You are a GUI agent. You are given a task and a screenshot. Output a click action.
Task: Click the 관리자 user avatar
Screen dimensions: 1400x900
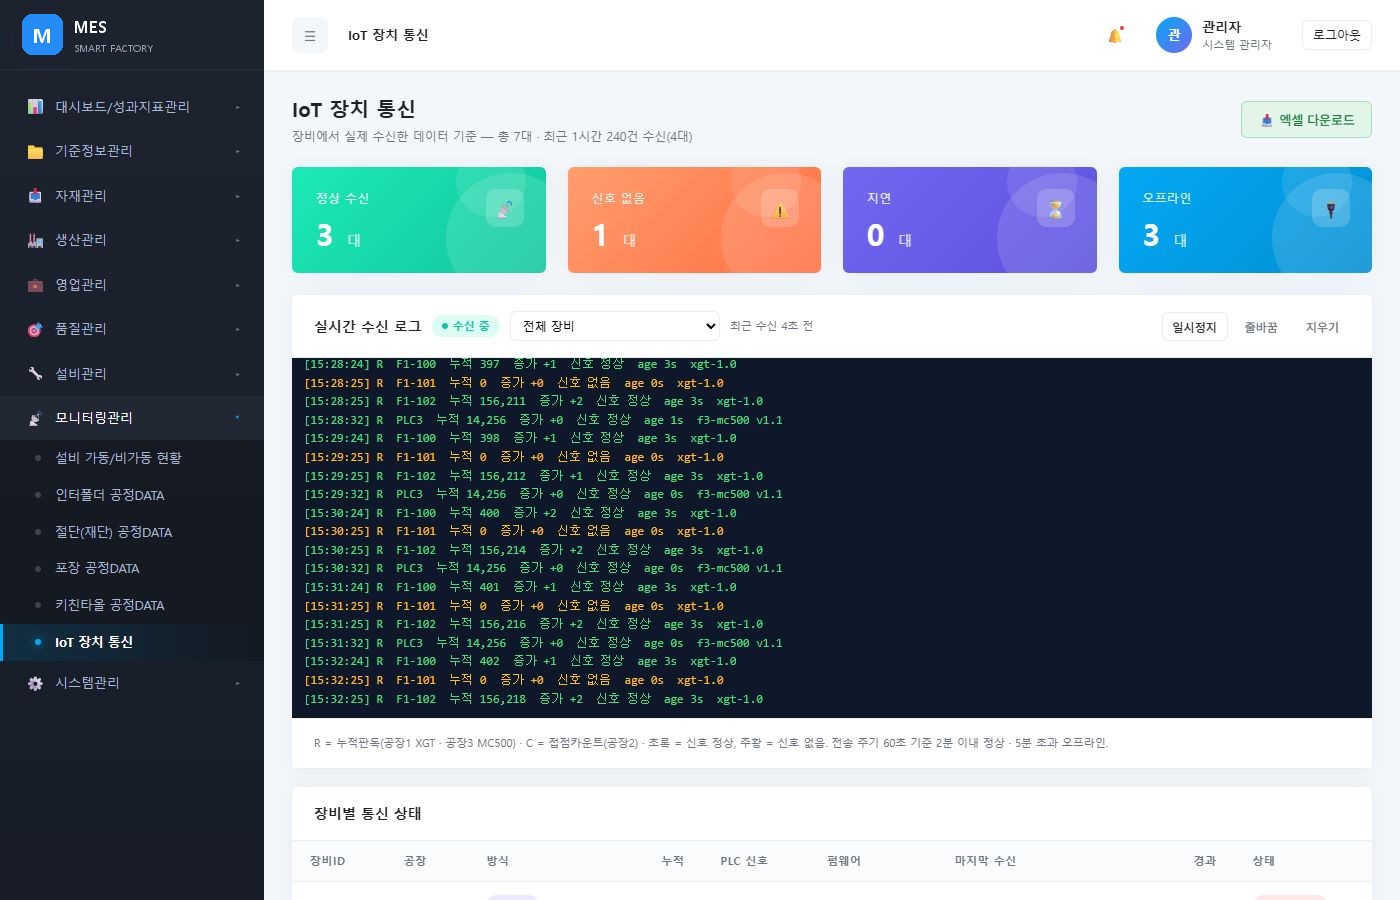pyautogui.click(x=1174, y=35)
